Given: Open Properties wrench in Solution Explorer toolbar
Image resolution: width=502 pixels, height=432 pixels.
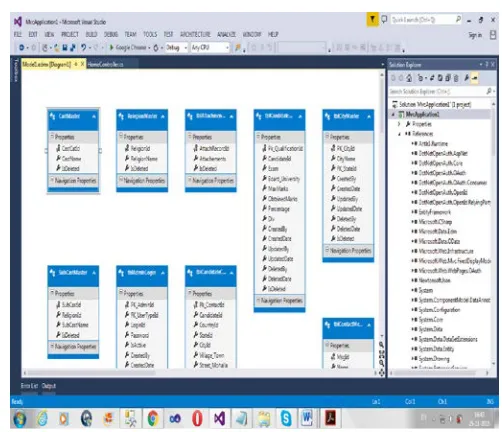Looking at the screenshot, I should (467, 78).
